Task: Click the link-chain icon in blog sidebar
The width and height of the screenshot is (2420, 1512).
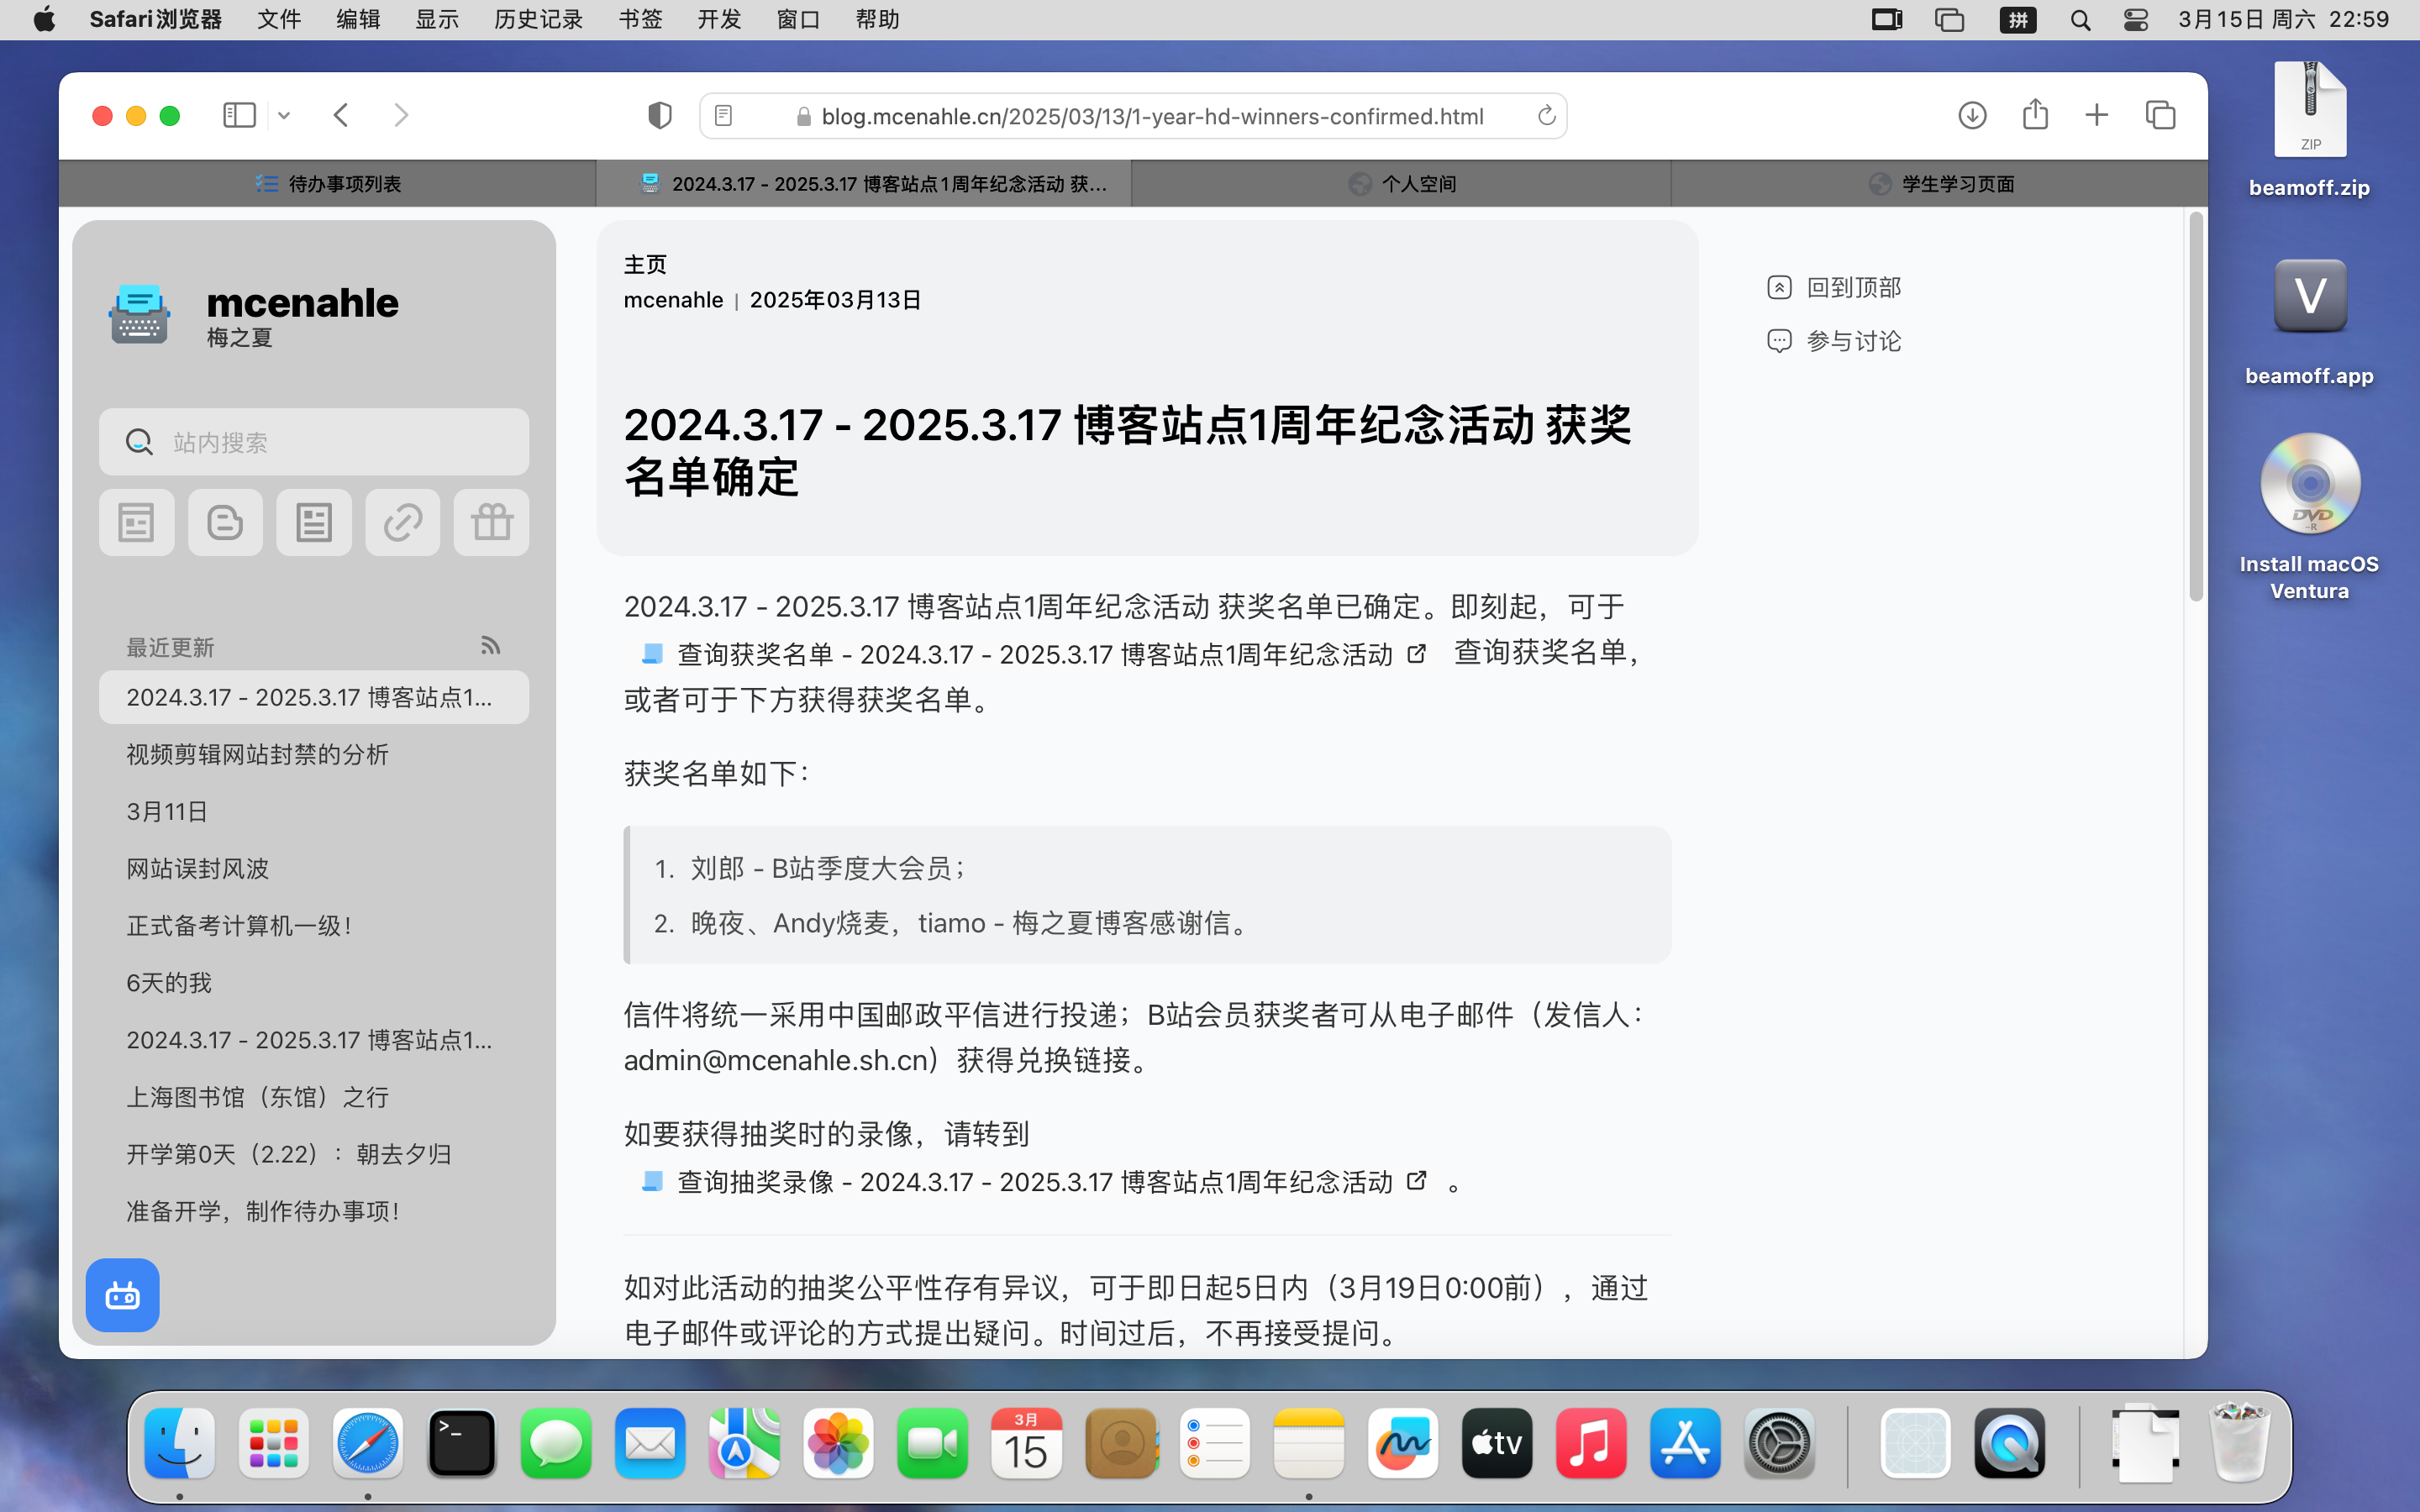Action: (x=402, y=522)
